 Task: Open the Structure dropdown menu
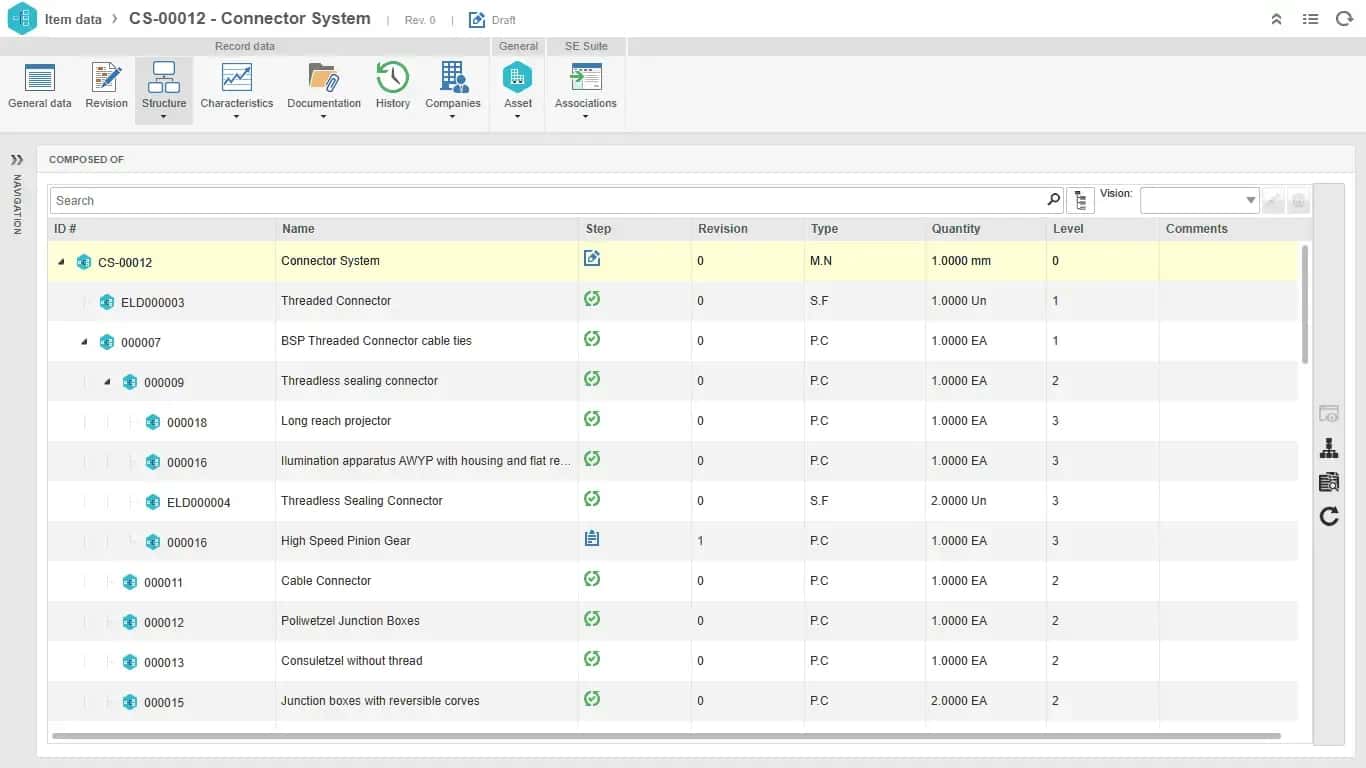[164, 91]
